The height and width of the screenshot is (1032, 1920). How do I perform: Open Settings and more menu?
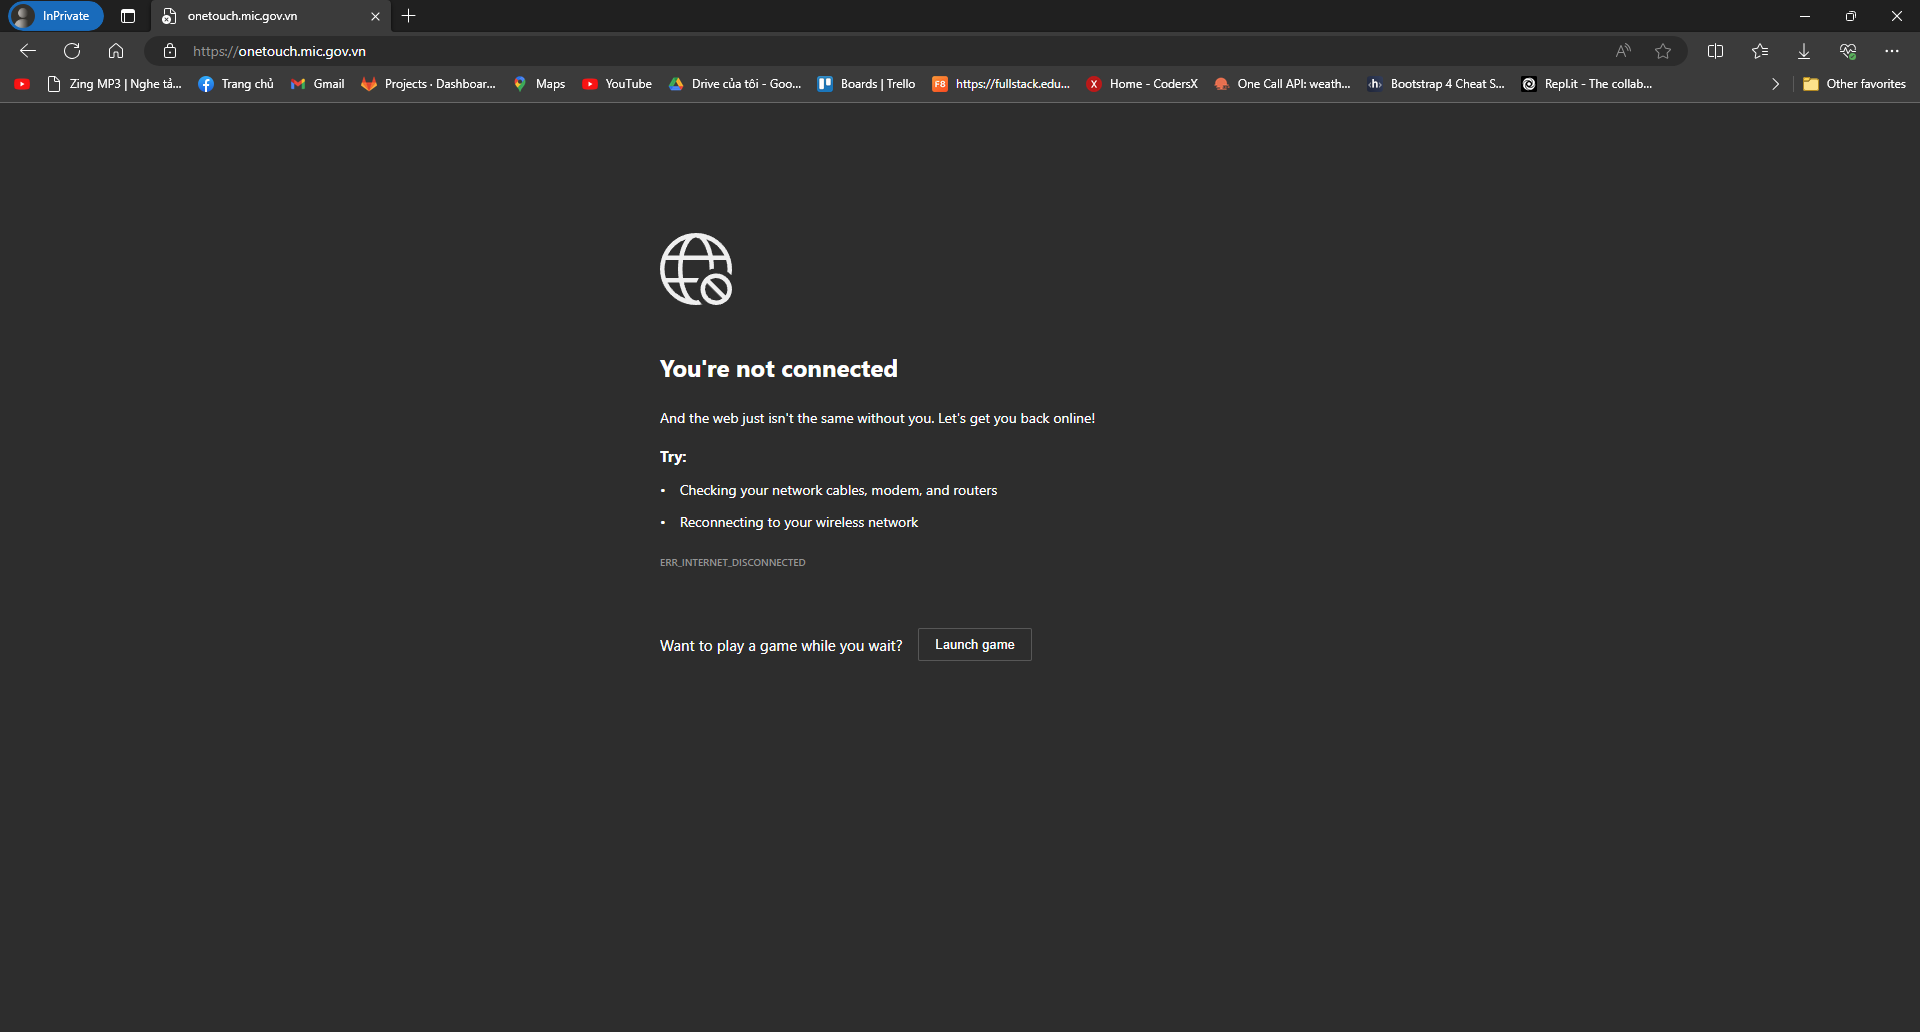(x=1892, y=51)
